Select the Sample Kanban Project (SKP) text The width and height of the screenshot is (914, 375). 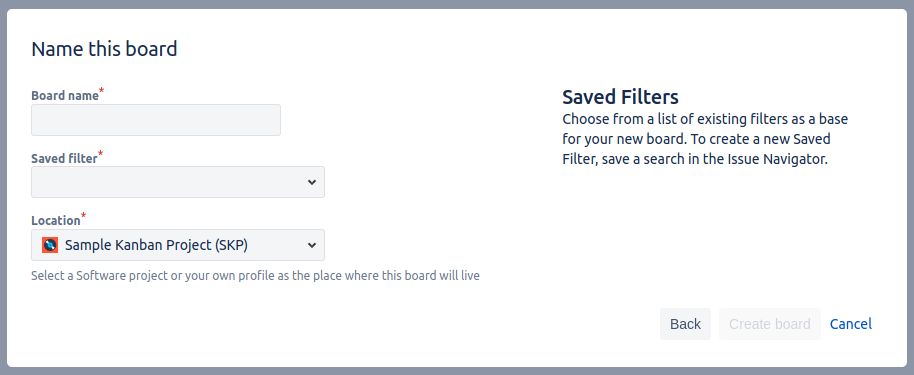(x=156, y=245)
